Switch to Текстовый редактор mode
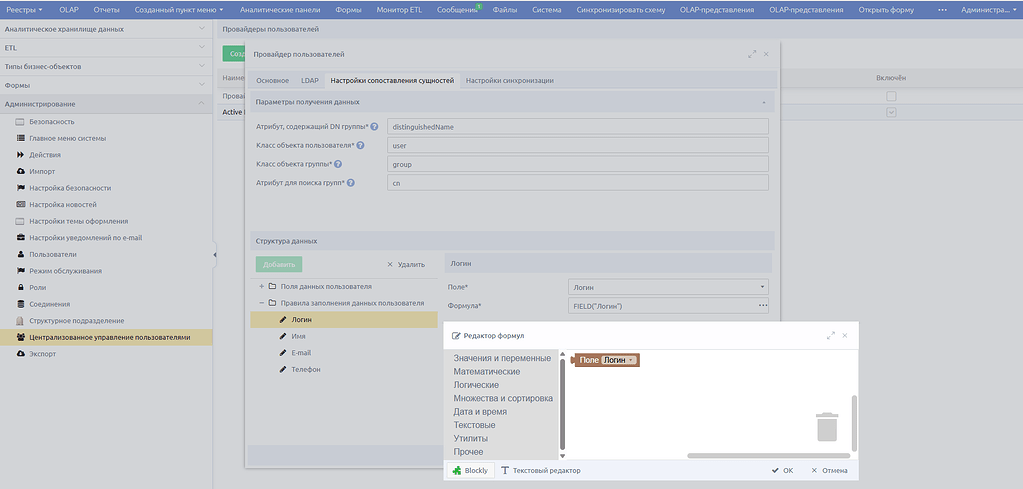Image resolution: width=1023 pixels, height=489 pixels. [x=541, y=470]
